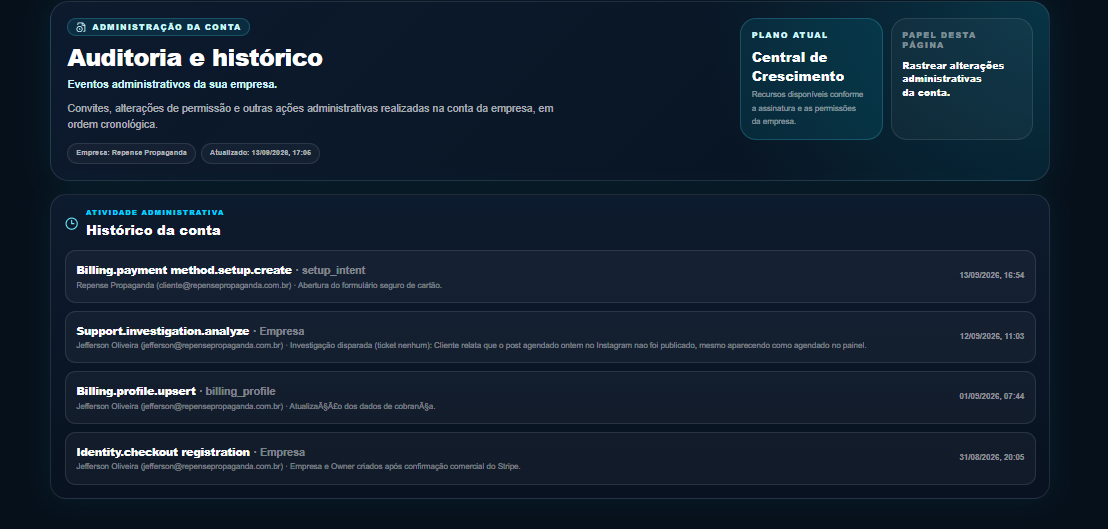The height and width of the screenshot is (529, 1108).
Task: Click the 01/09/2026, 07:44 timestamp
Action: pos(991,396)
